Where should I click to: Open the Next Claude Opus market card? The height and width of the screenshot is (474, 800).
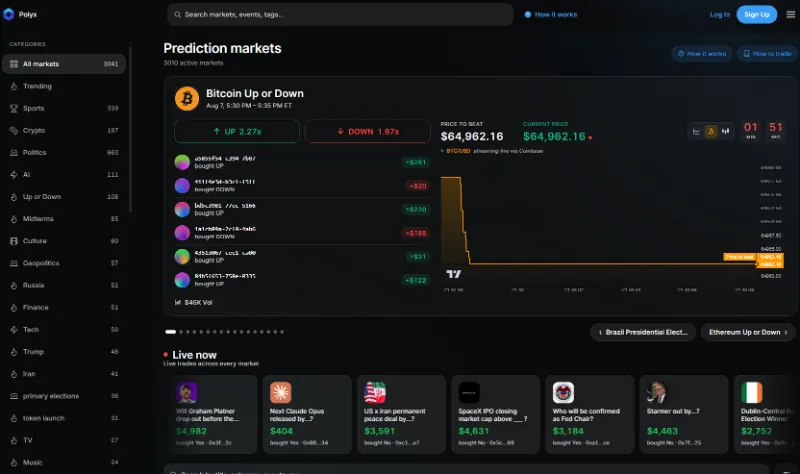(307, 414)
